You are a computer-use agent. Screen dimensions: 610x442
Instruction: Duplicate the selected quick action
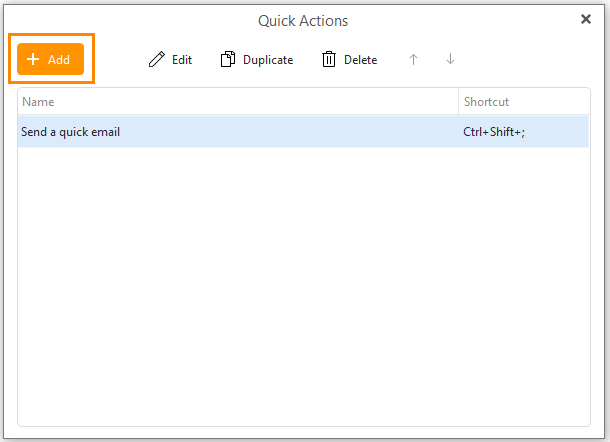tap(257, 60)
